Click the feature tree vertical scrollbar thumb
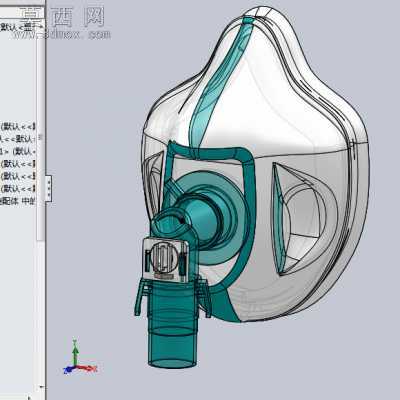 point(40,137)
